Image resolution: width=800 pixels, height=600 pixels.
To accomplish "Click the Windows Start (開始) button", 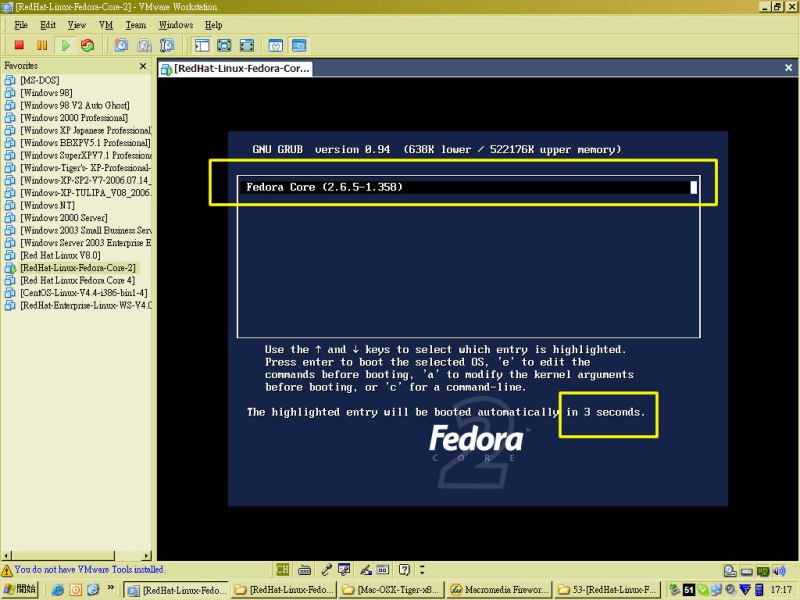I will [x=19, y=589].
